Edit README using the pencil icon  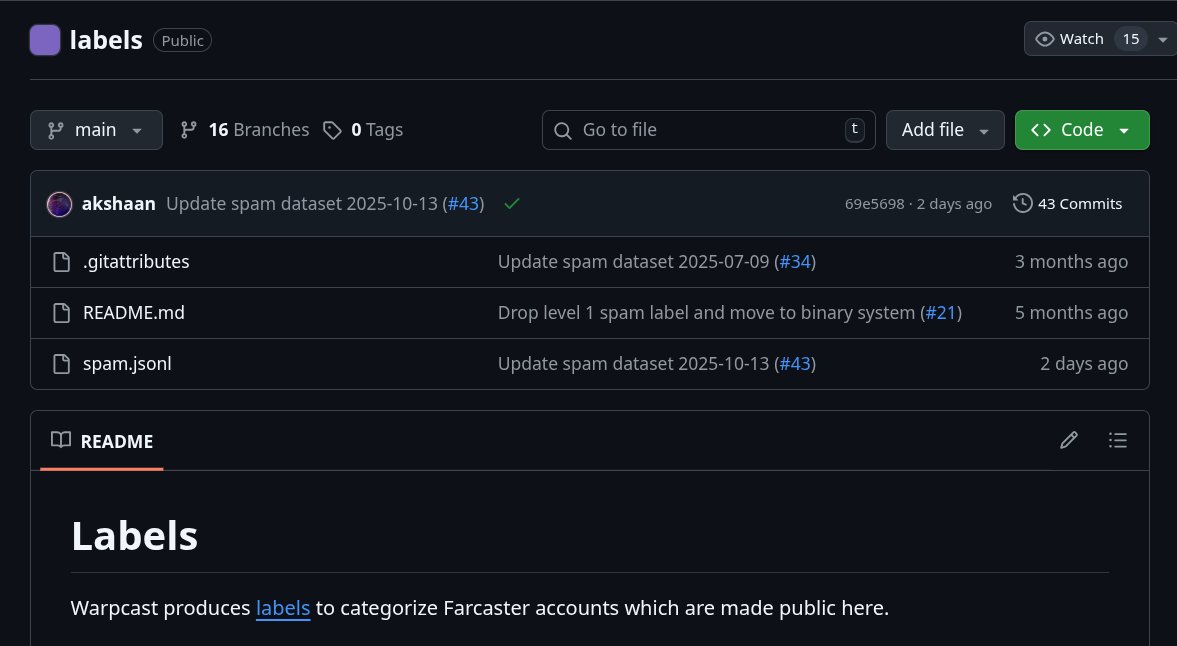(x=1069, y=440)
